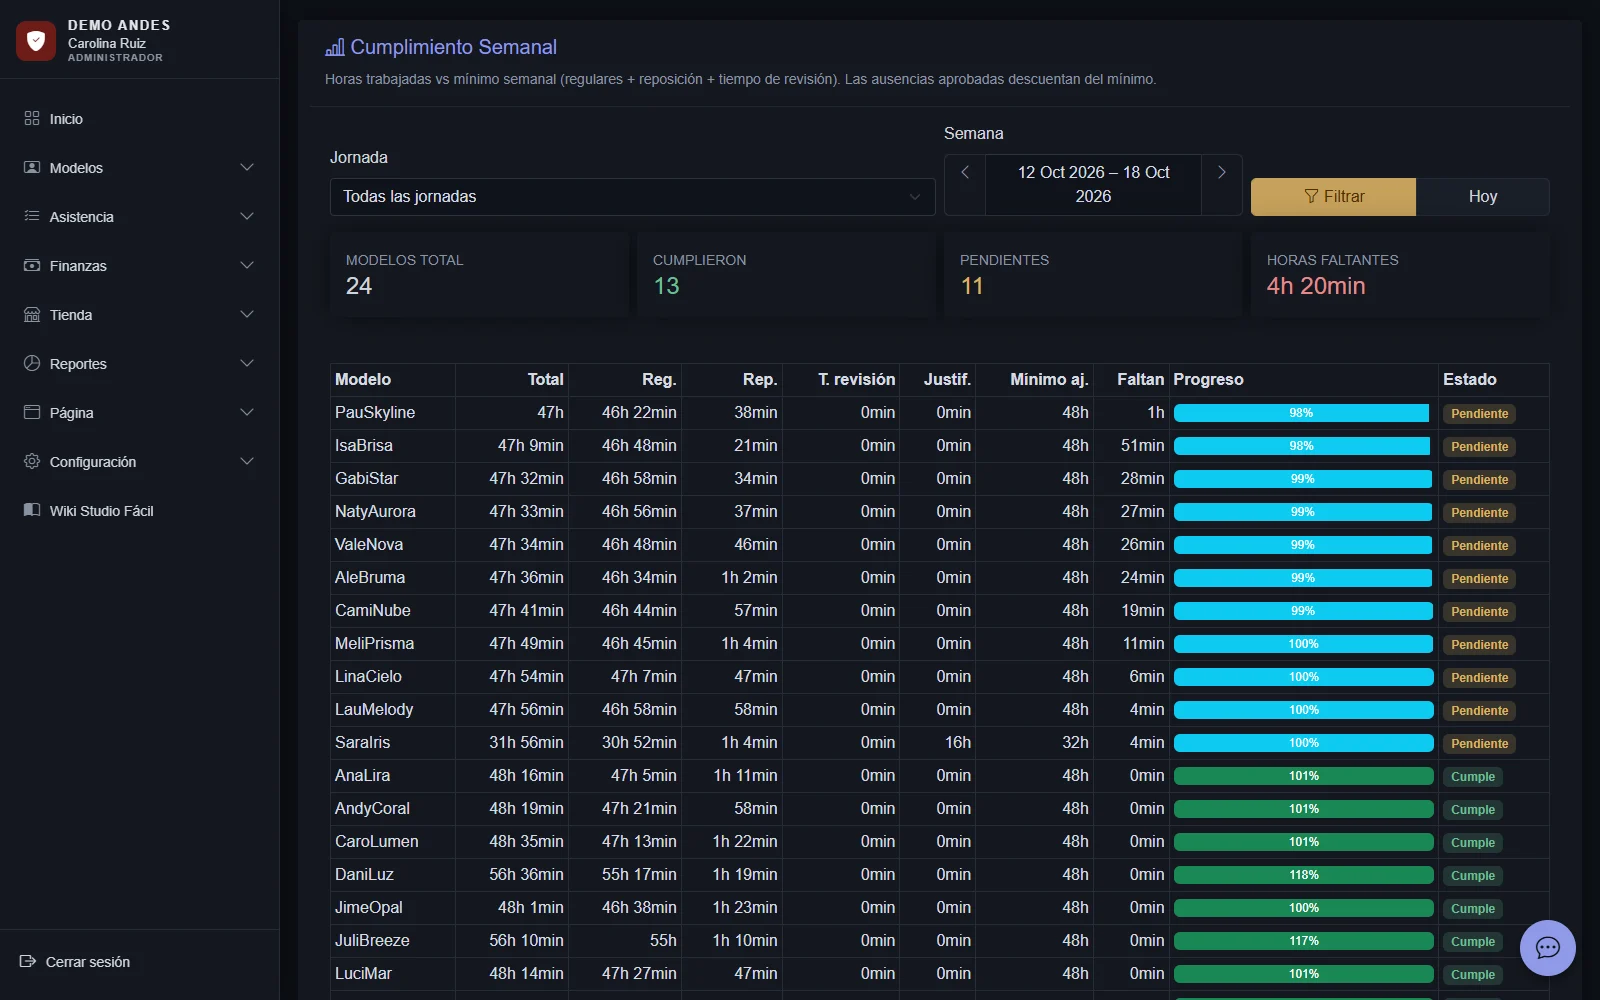Click the week range 12 Oct 2026 – 18 Oct 2026
Image resolution: width=1600 pixels, height=1000 pixels.
(1093, 184)
